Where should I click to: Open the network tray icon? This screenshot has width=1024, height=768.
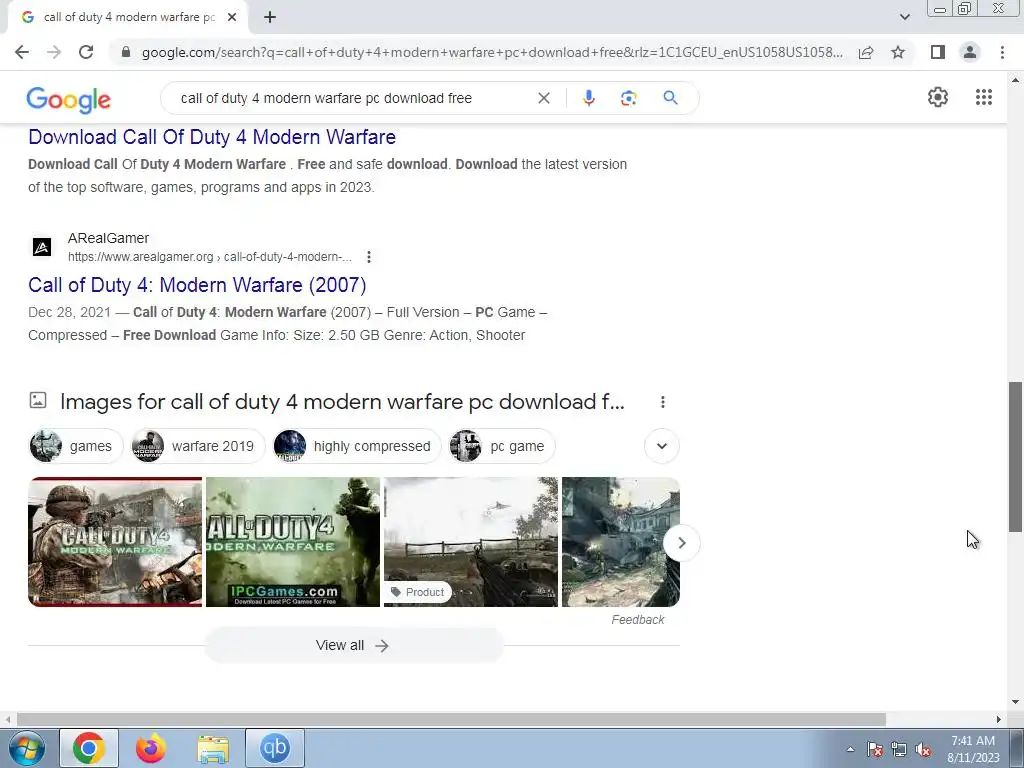[x=899, y=749]
